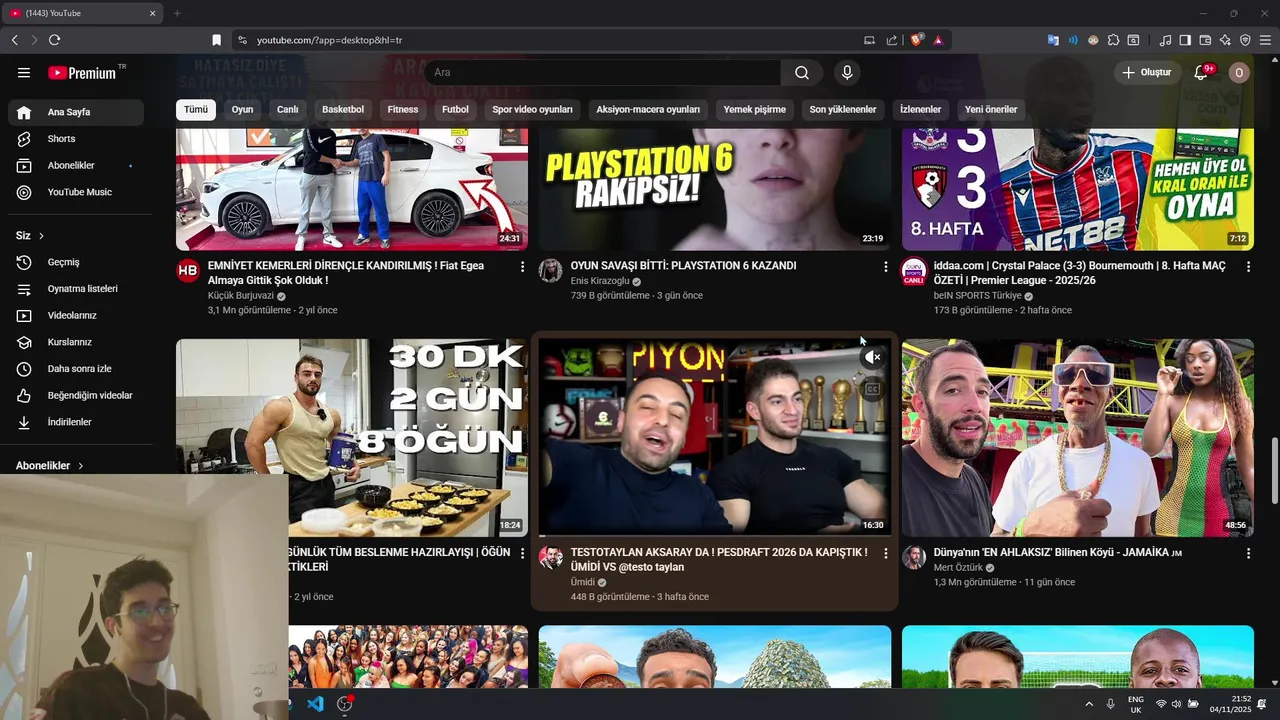Open the Enis Kirazoglu channel link

click(x=600, y=282)
